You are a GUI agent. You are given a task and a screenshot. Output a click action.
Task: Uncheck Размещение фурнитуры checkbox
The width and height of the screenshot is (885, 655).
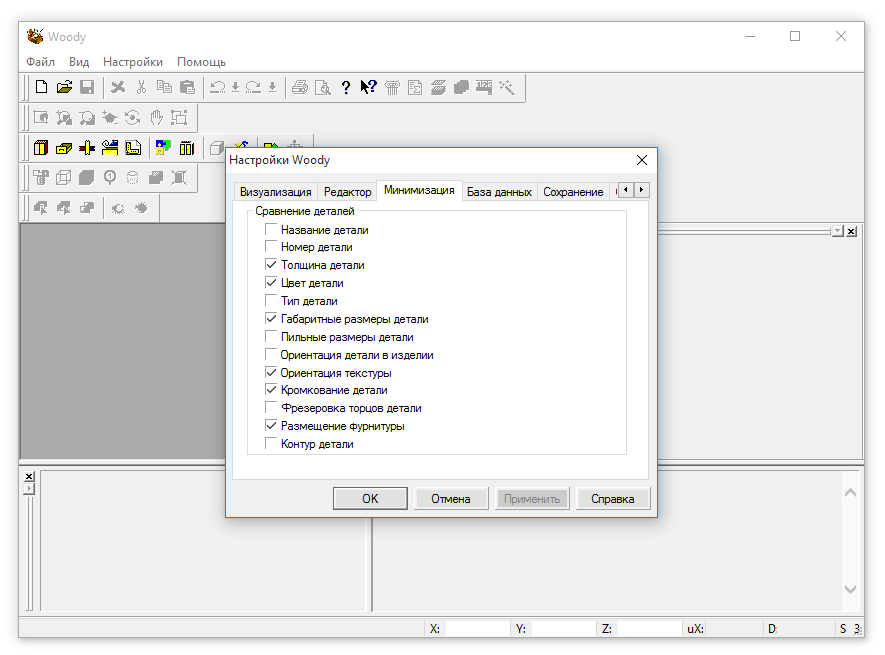pyautogui.click(x=271, y=426)
